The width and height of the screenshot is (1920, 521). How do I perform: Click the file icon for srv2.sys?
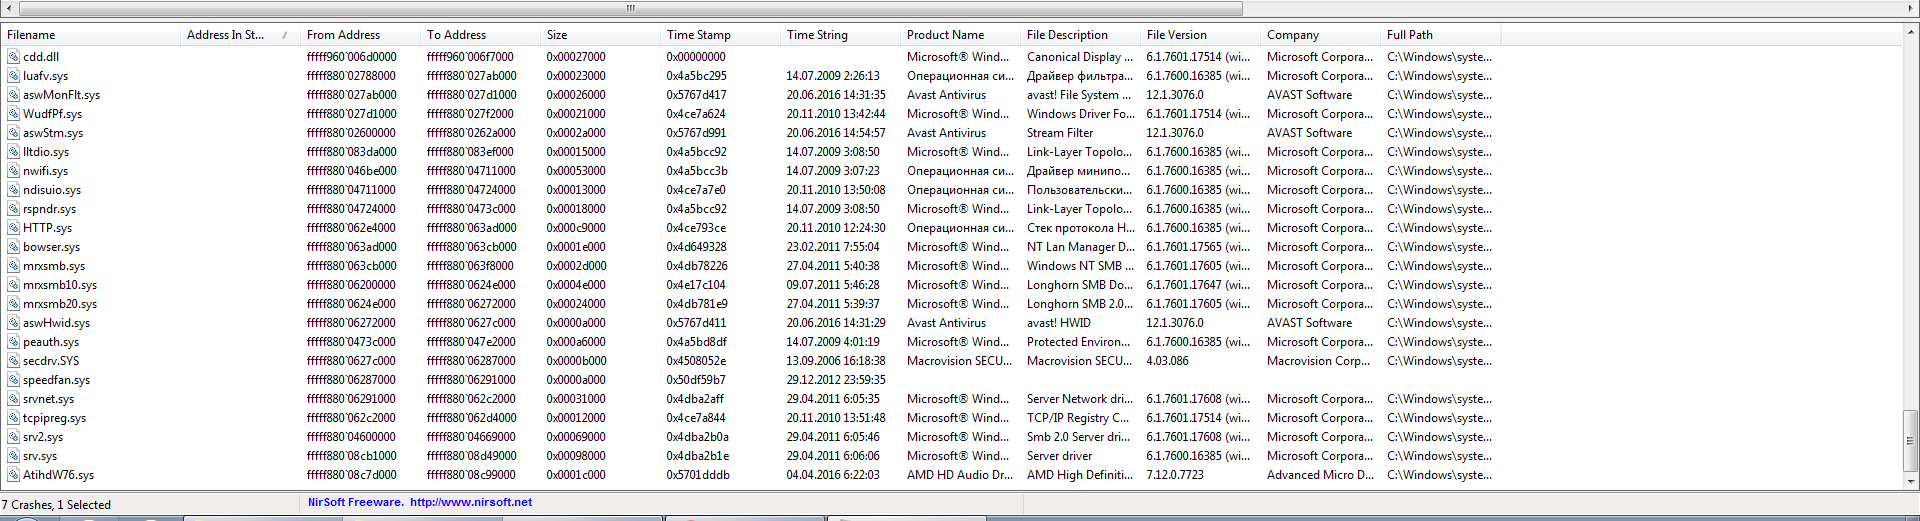pos(13,437)
